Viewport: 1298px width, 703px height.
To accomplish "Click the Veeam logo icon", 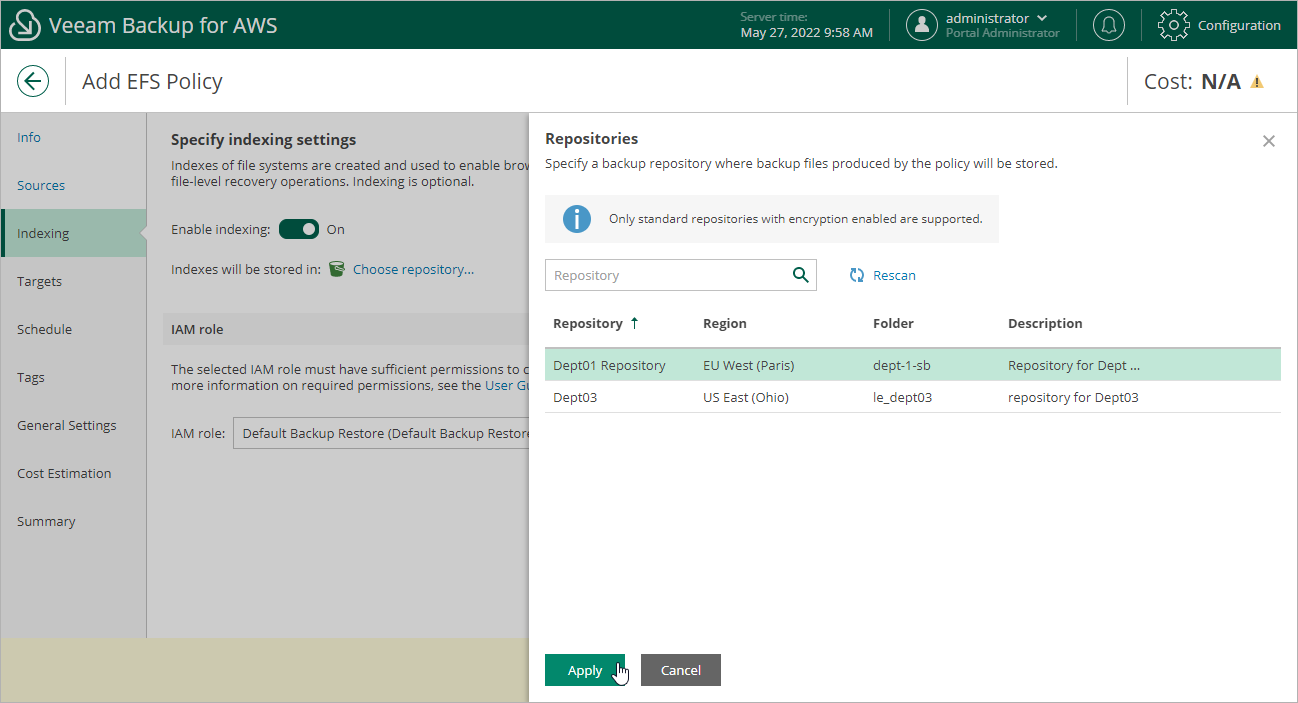I will 24,25.
